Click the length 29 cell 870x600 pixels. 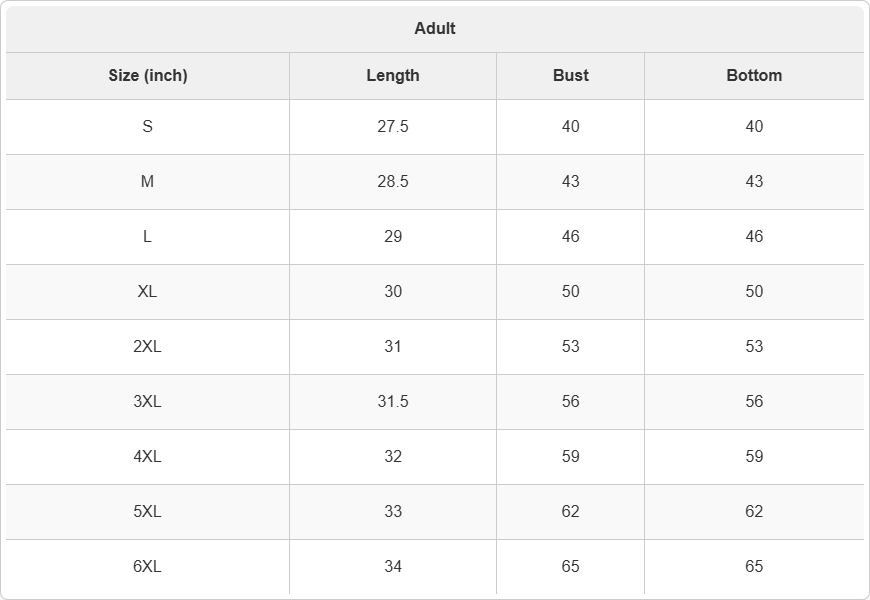coord(393,236)
